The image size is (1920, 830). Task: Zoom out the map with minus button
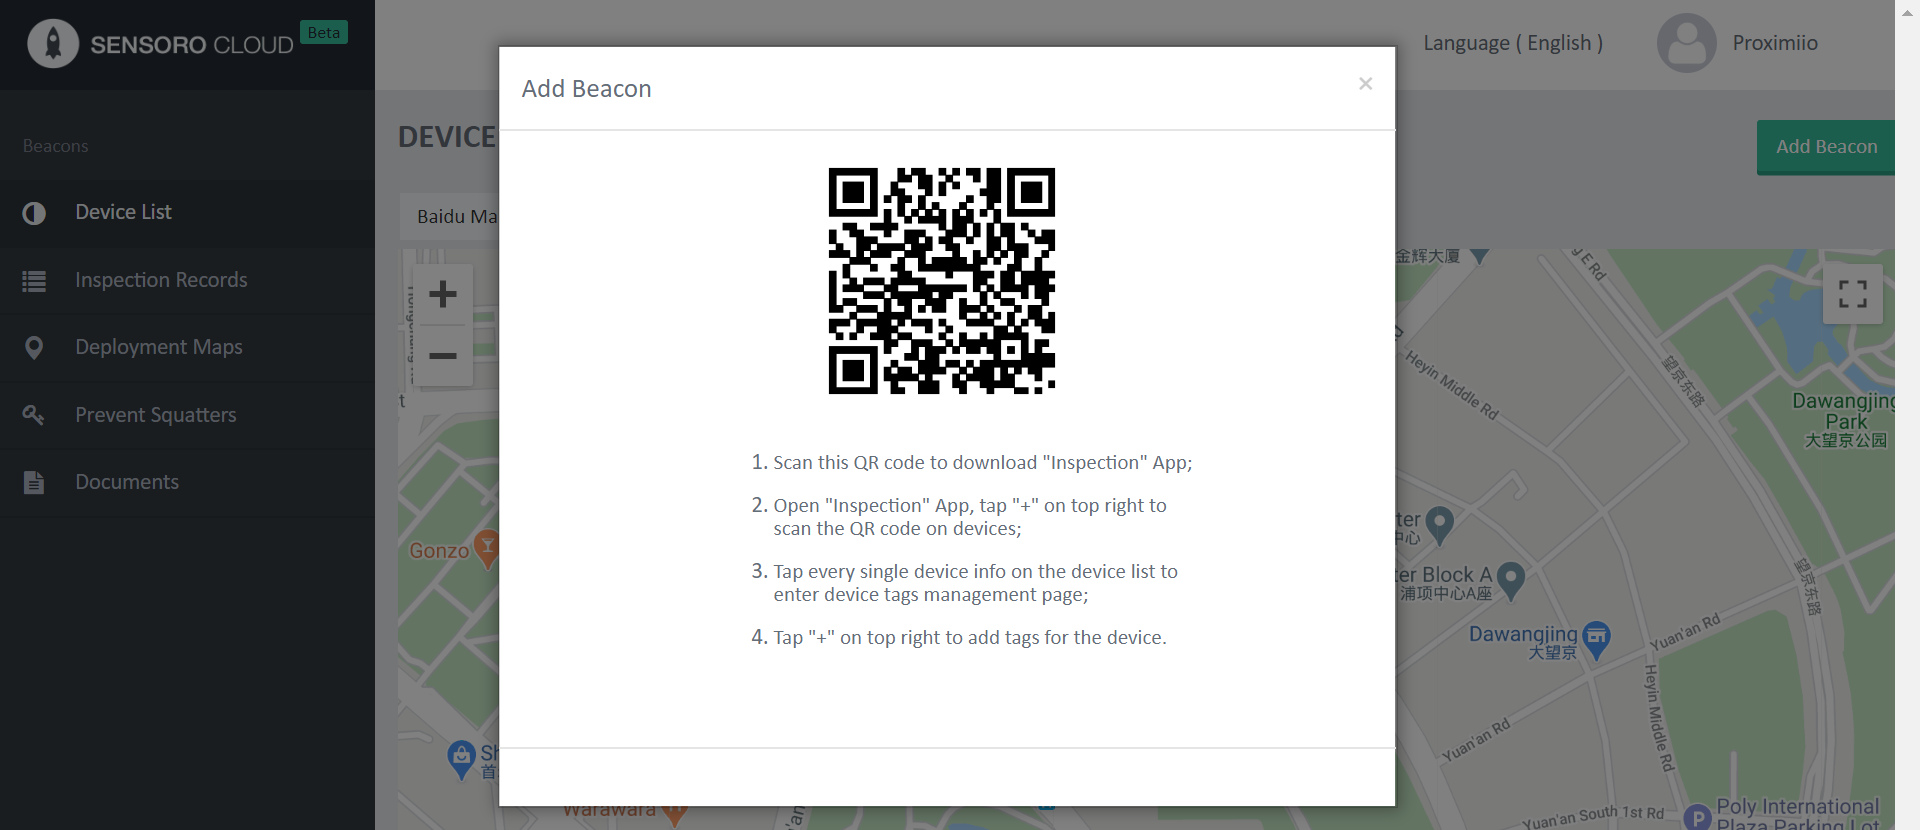click(x=443, y=356)
